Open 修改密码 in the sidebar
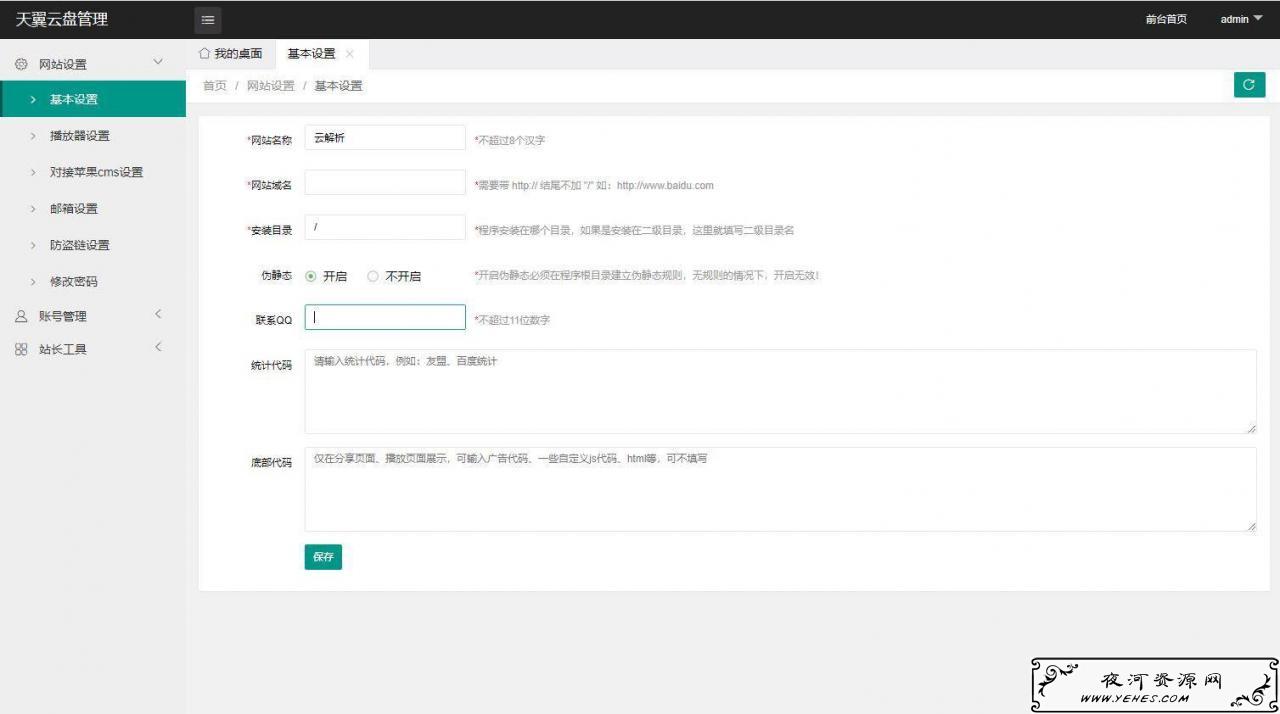Screen dimensions: 1280x714 pyautogui.click(x=93, y=282)
